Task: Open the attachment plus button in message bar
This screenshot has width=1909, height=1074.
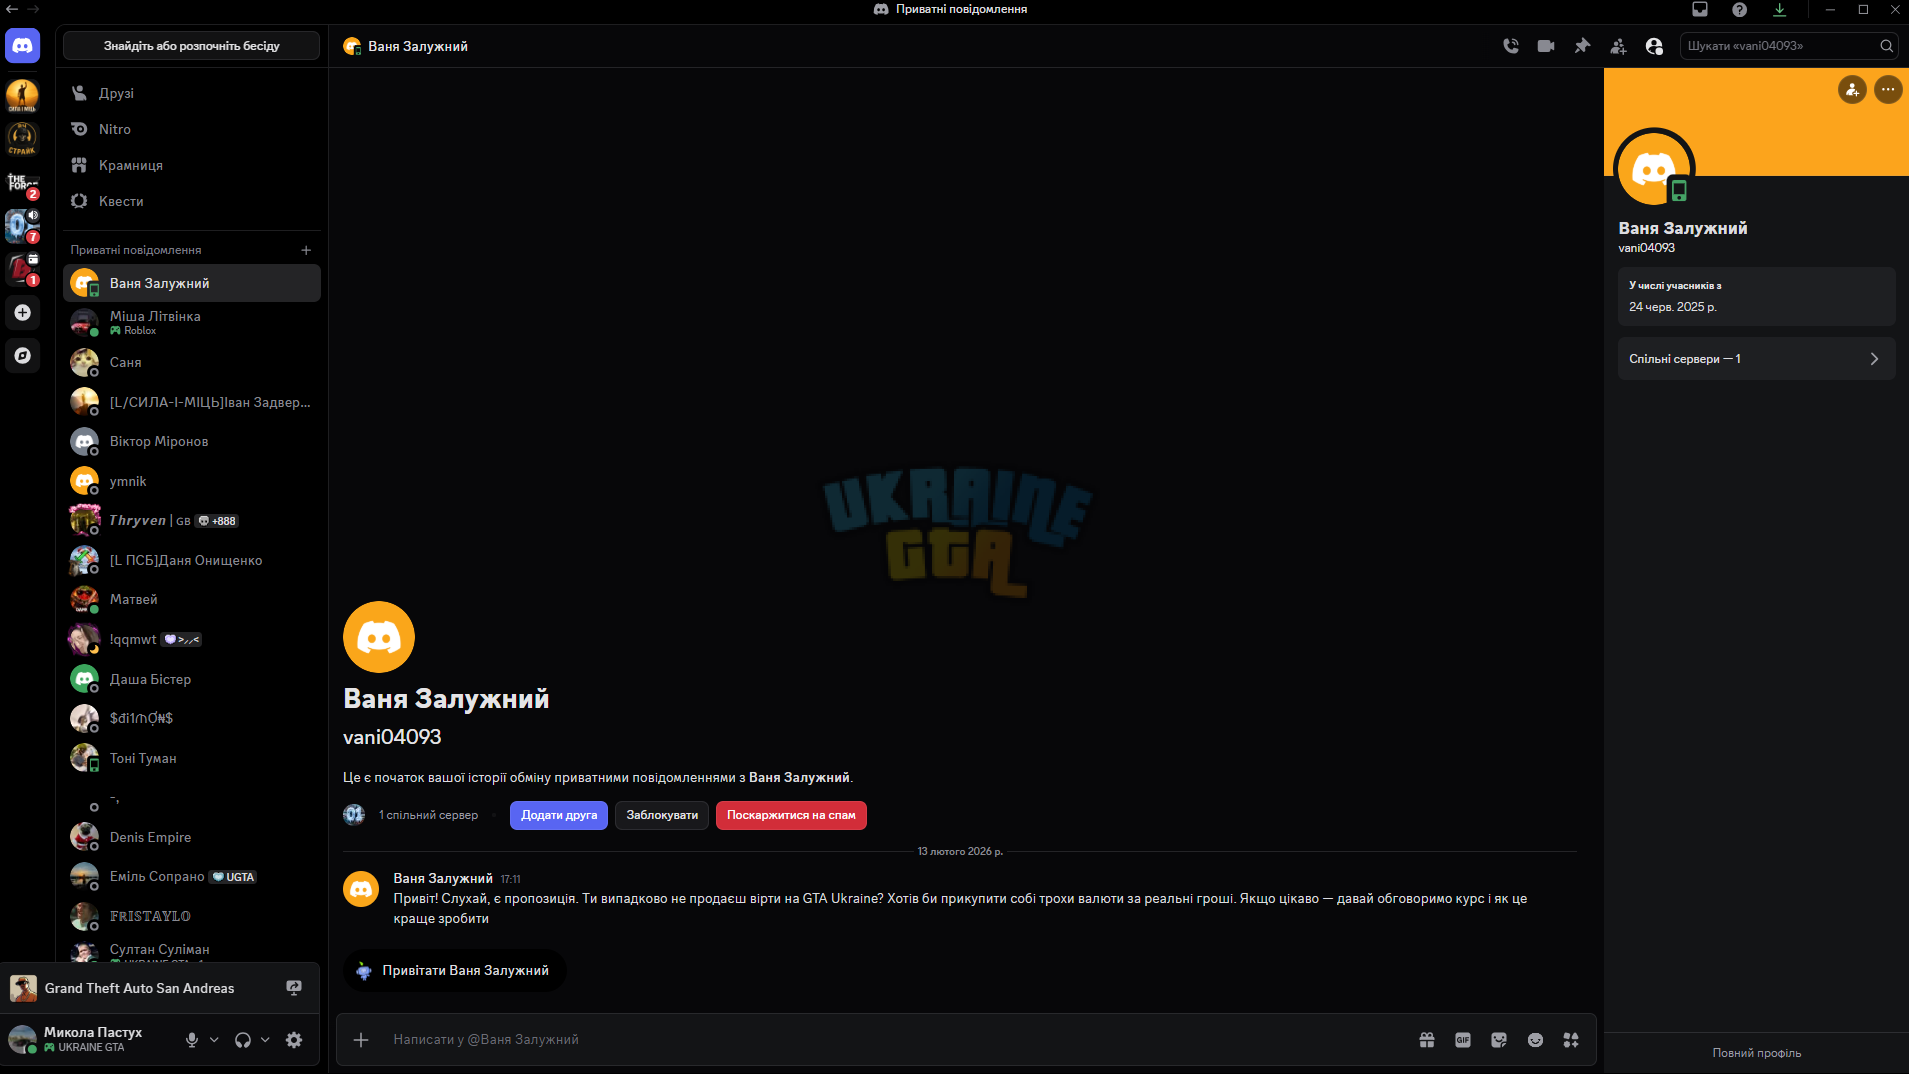Action: 361,1040
